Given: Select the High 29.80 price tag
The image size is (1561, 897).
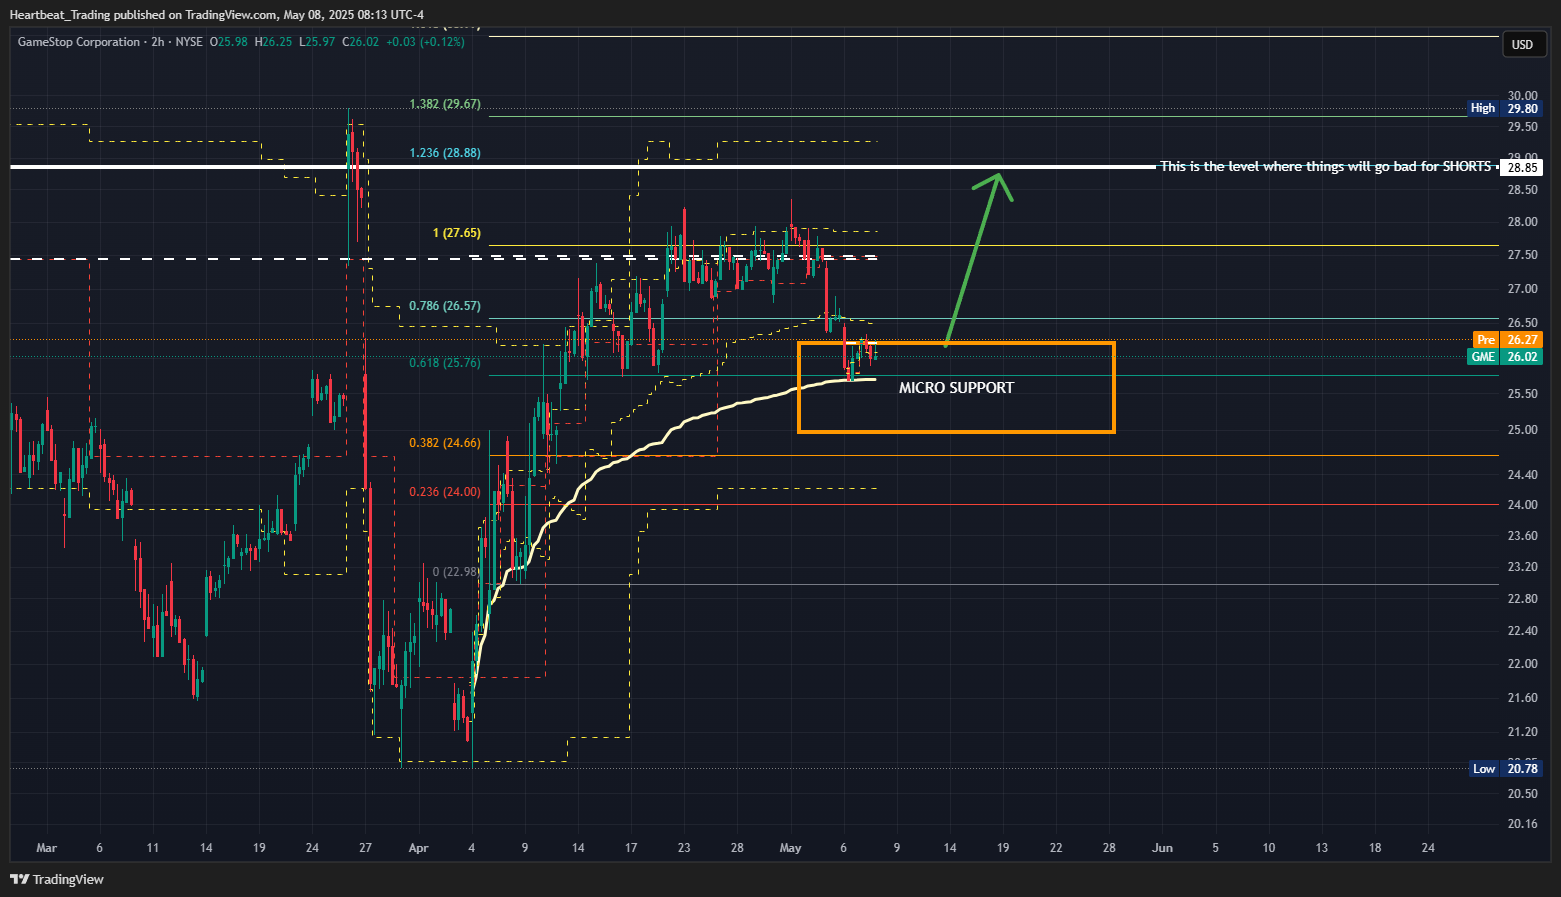Looking at the screenshot, I should 1504,108.
